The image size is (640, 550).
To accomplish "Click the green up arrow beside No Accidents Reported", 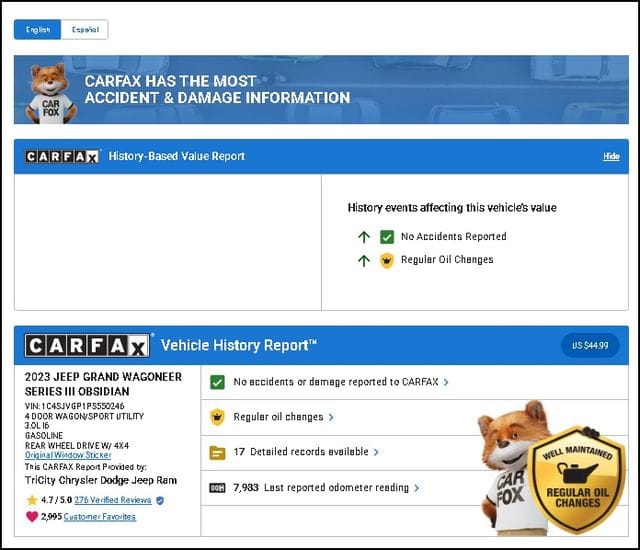I will (x=364, y=237).
